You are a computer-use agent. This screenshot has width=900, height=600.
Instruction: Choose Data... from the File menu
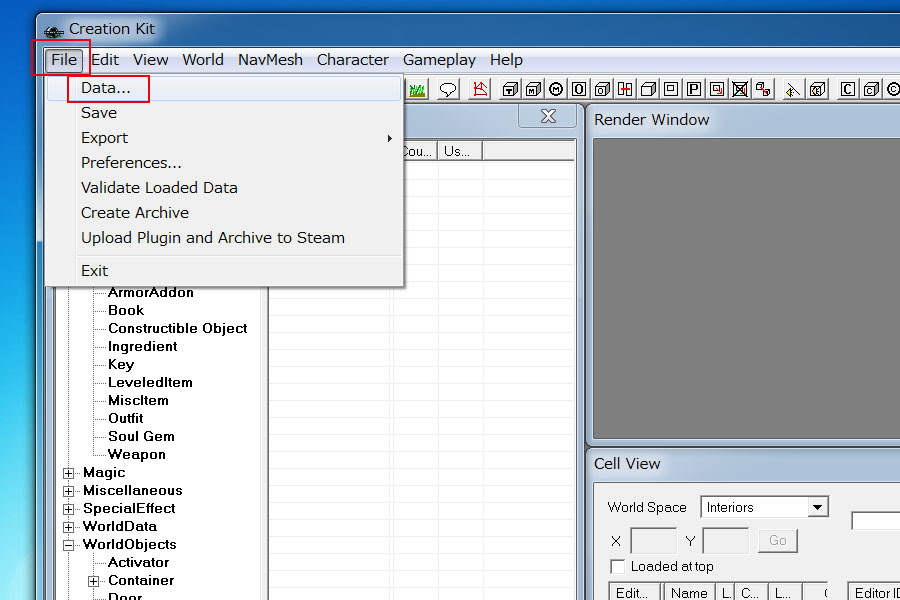click(224, 88)
